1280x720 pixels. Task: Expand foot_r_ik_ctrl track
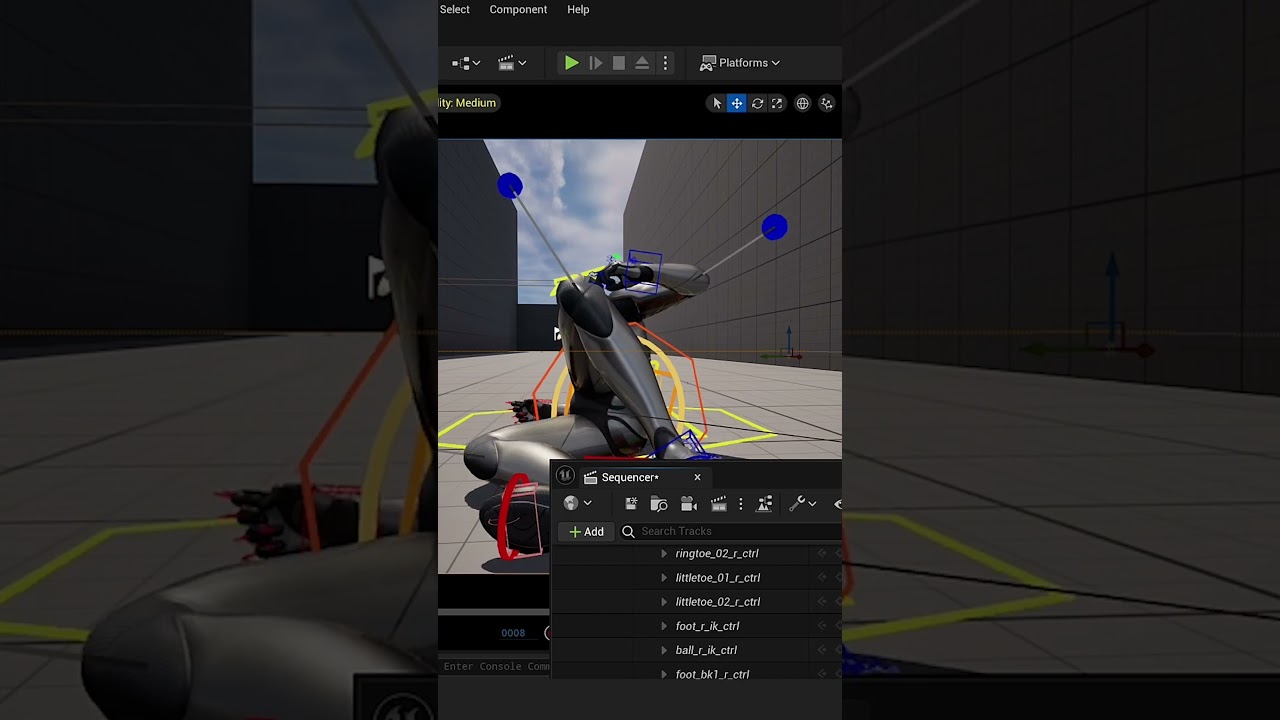(664, 626)
